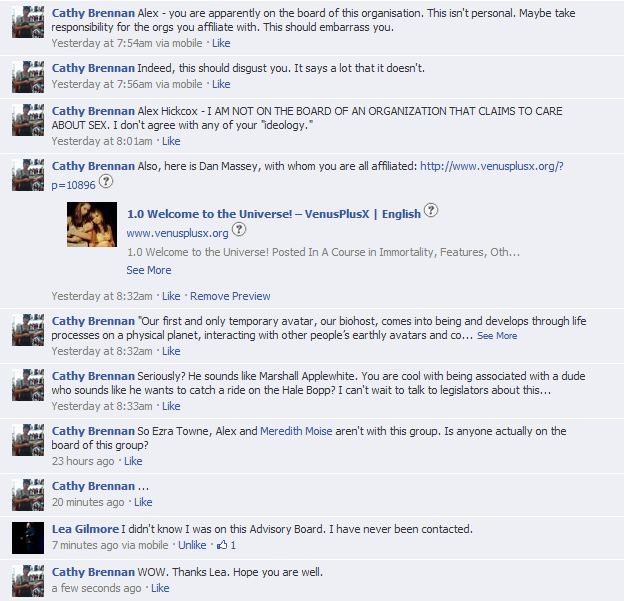Click Cathy Brennan's avatar on the first comment
The height and width of the screenshot is (601, 625).
[28, 22]
